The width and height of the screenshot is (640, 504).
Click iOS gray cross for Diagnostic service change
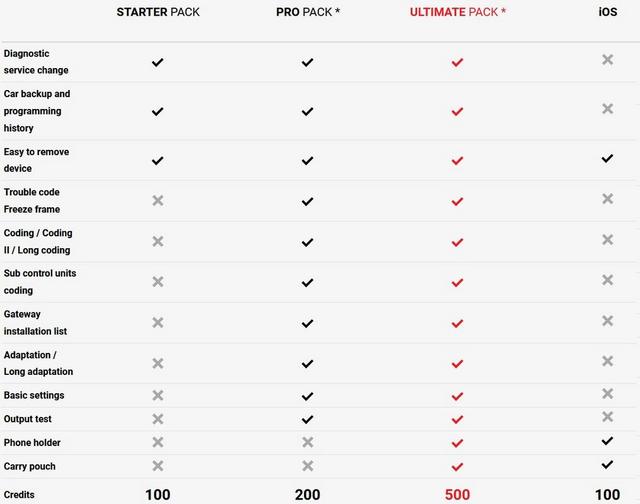(607, 60)
